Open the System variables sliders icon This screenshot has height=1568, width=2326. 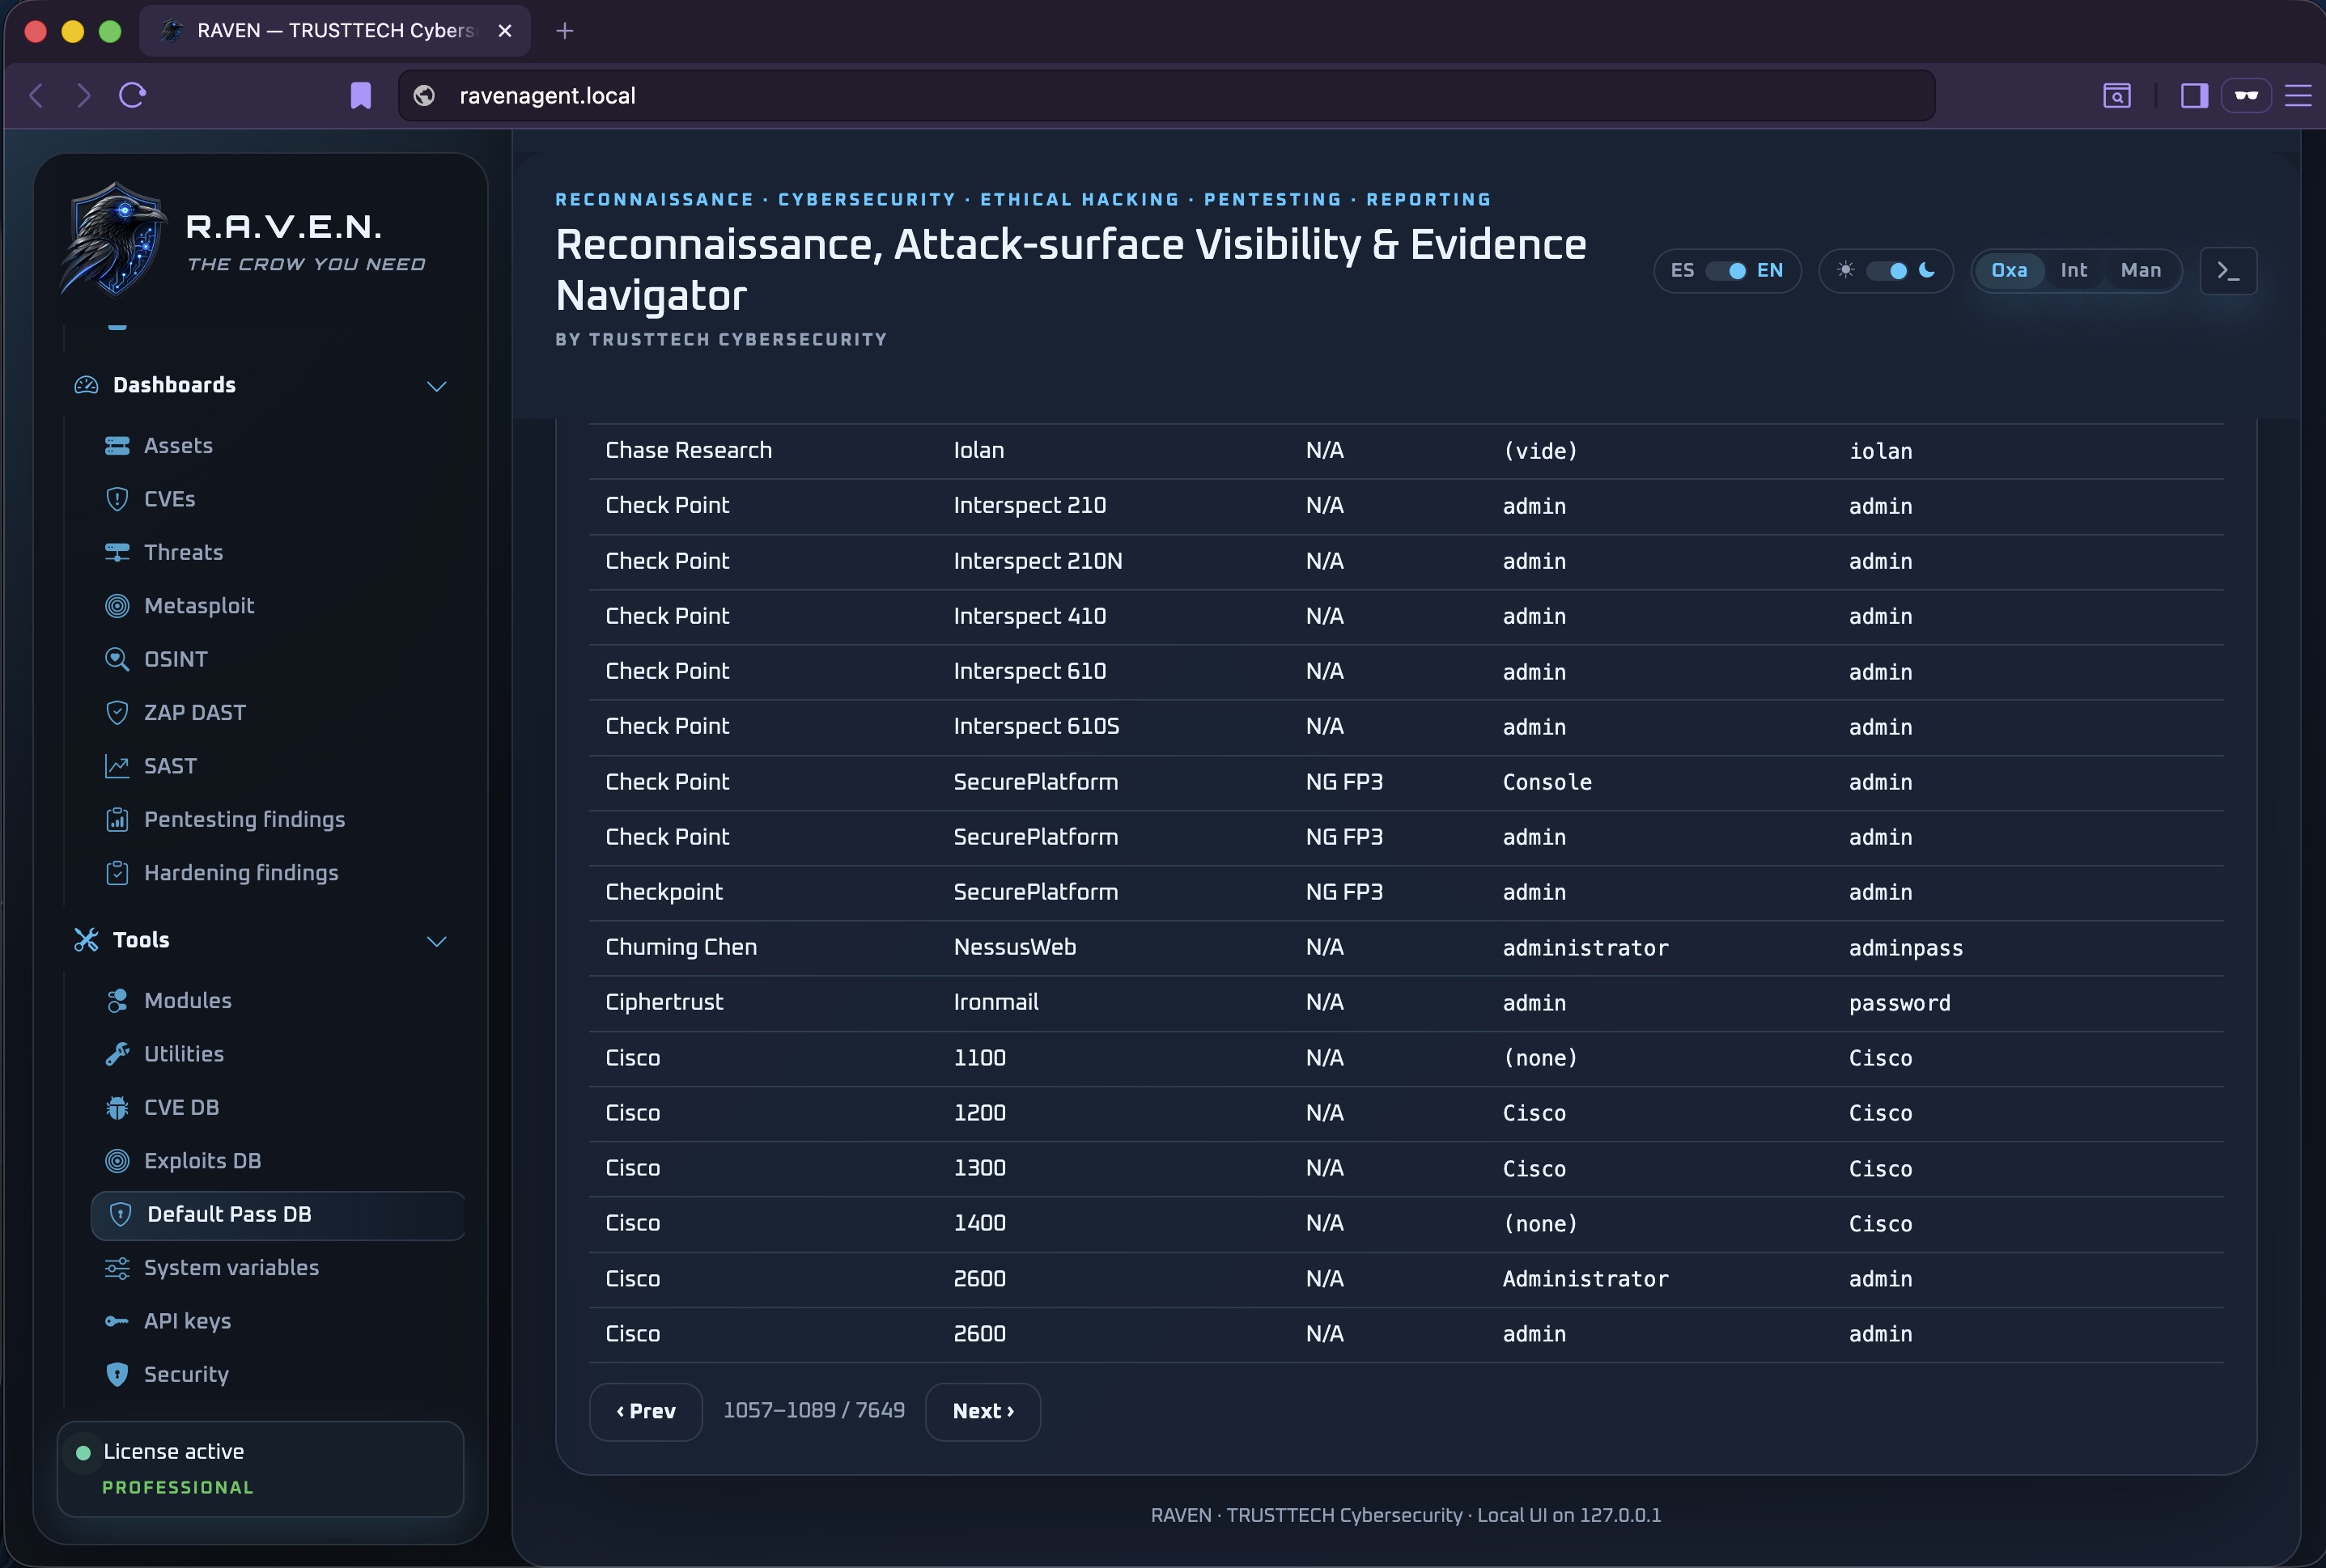(x=117, y=1268)
